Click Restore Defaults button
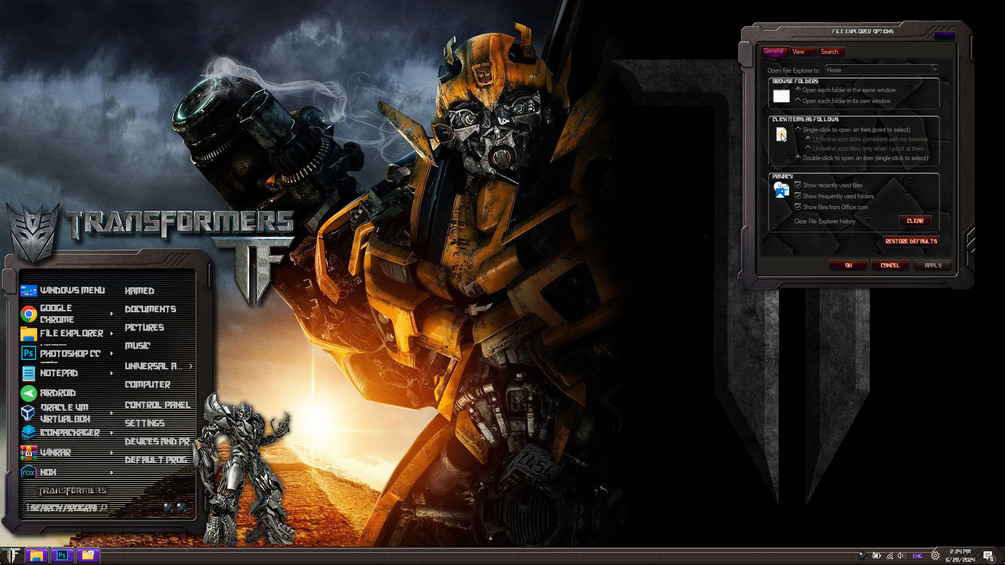 pyautogui.click(x=911, y=241)
